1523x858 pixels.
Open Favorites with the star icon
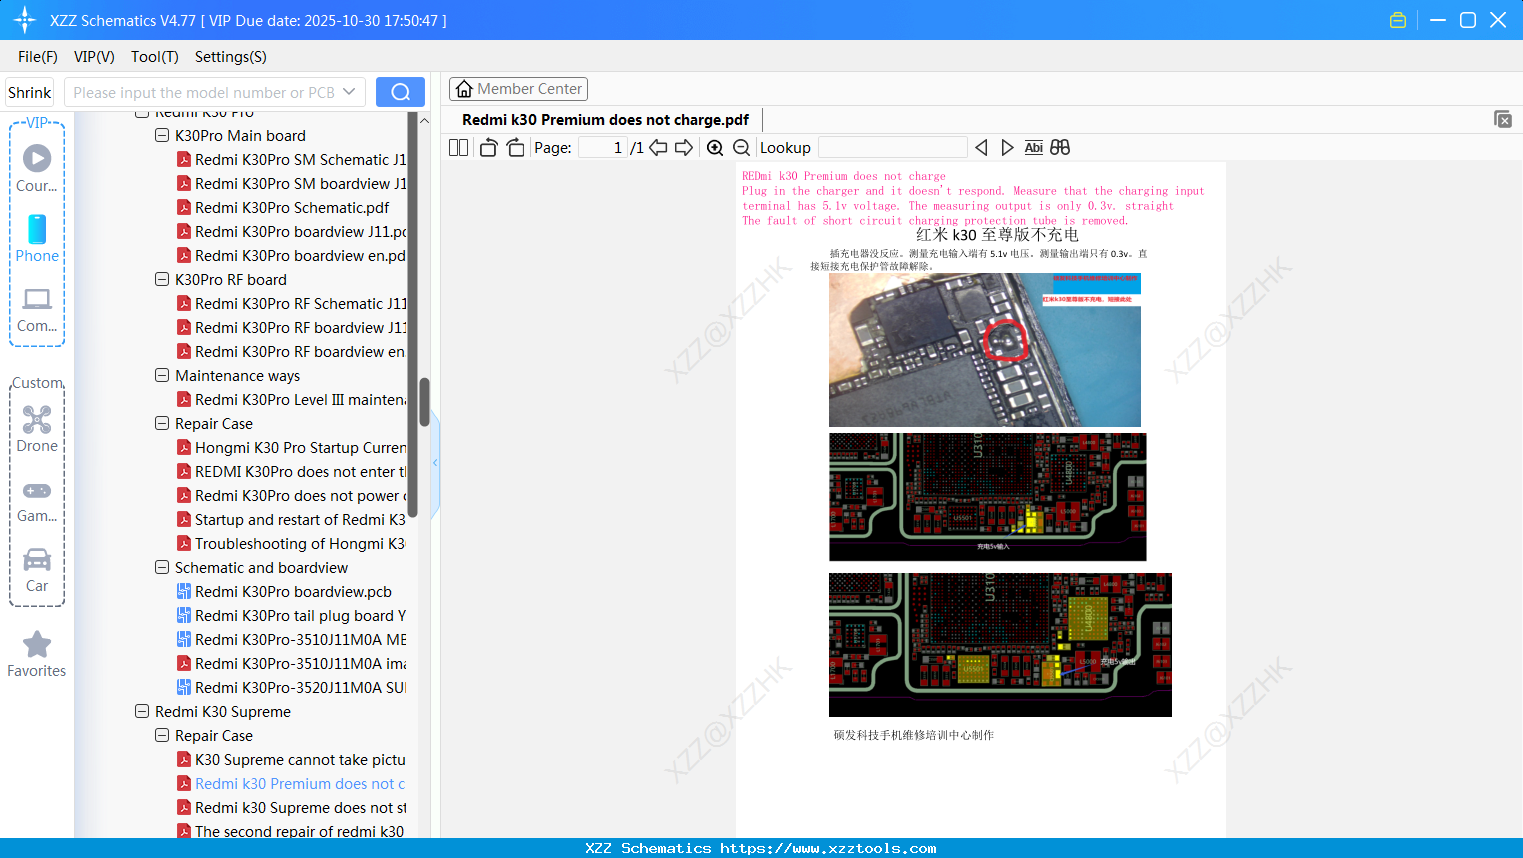point(37,654)
